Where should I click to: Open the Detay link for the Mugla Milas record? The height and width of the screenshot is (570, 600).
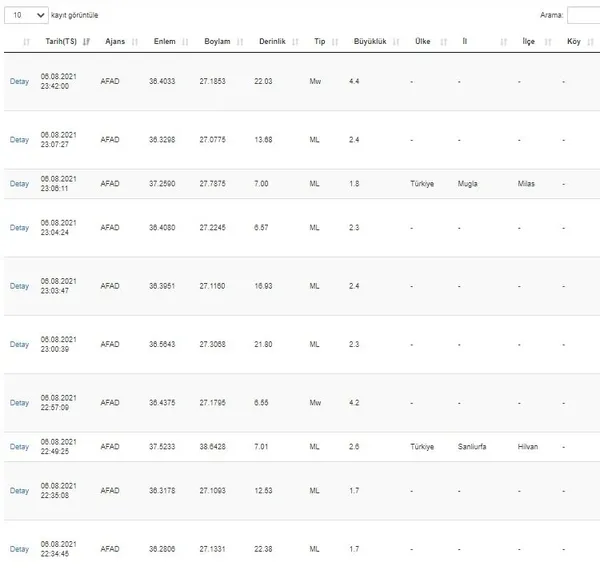pyautogui.click(x=19, y=184)
